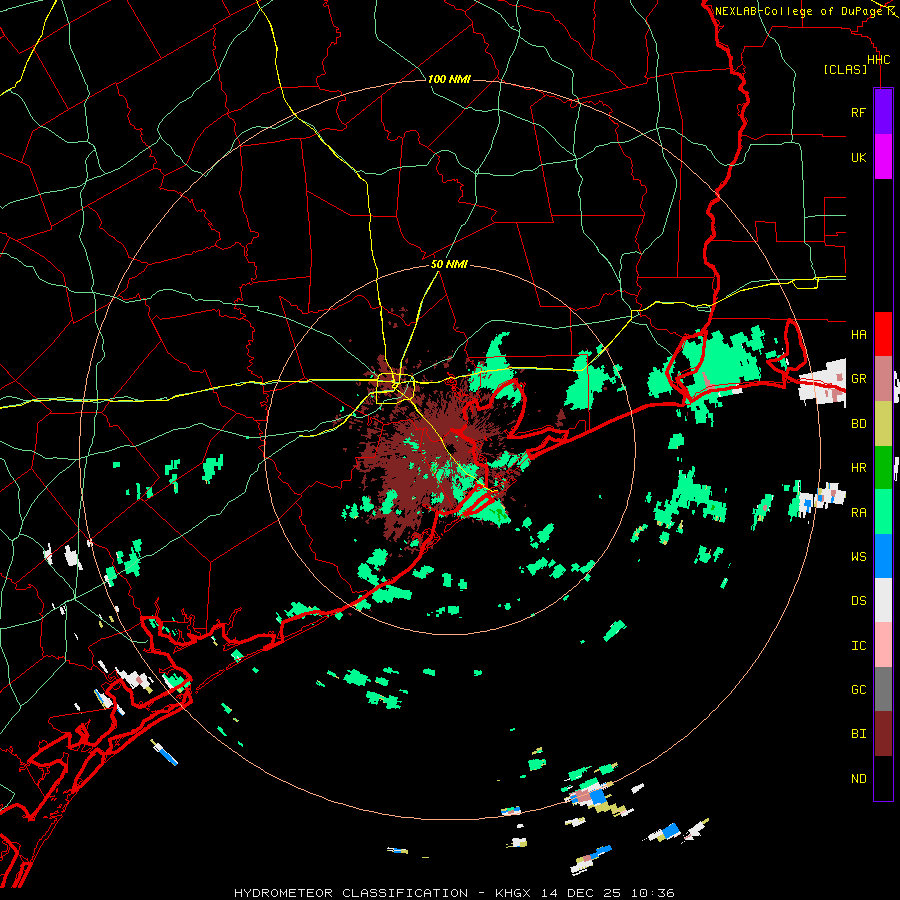Click the UK legend label

(x=858, y=157)
